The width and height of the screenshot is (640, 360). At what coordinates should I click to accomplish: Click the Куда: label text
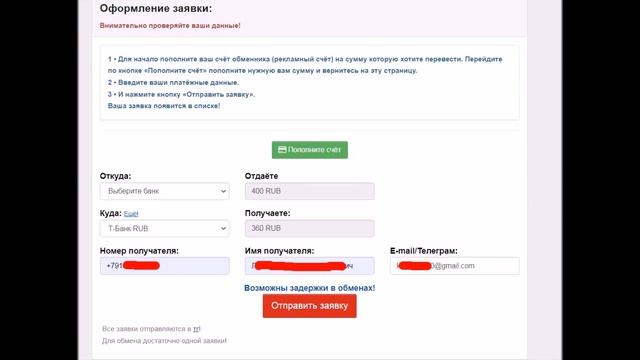(111, 213)
